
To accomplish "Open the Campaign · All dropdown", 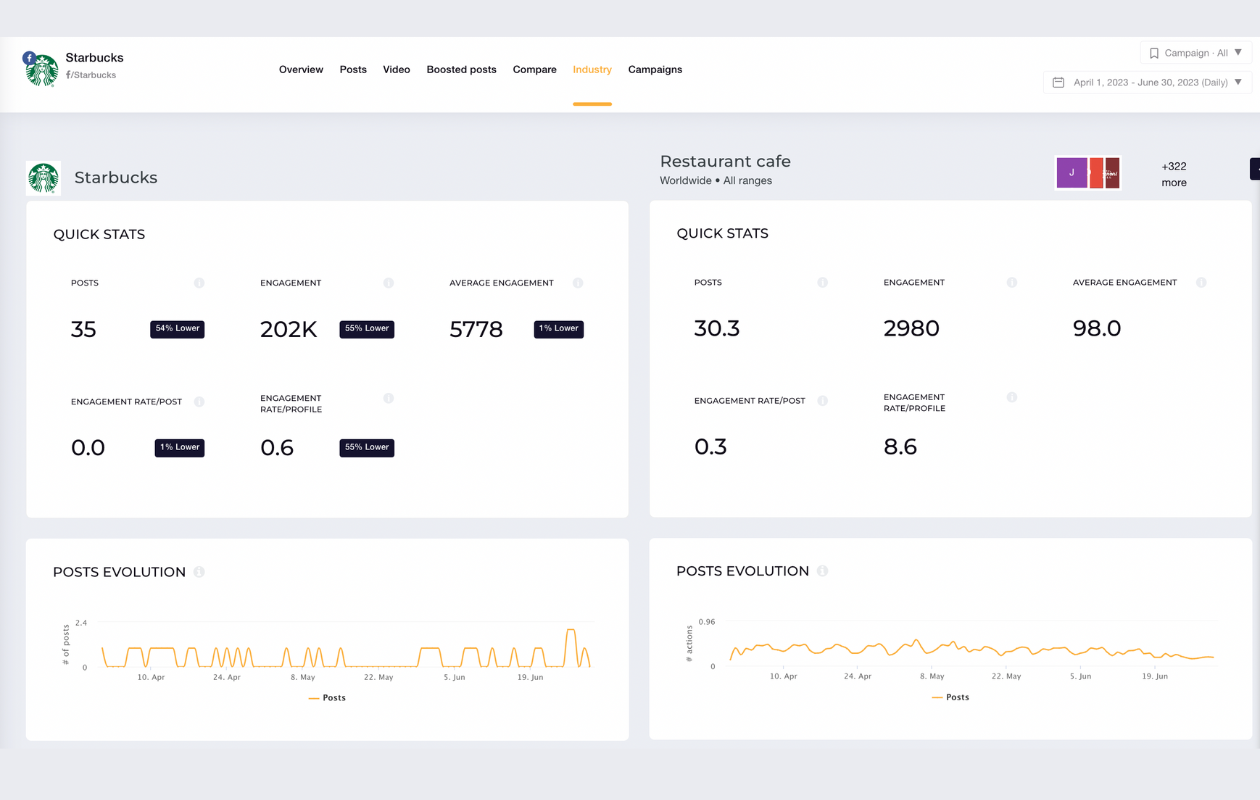I will 1195,53.
